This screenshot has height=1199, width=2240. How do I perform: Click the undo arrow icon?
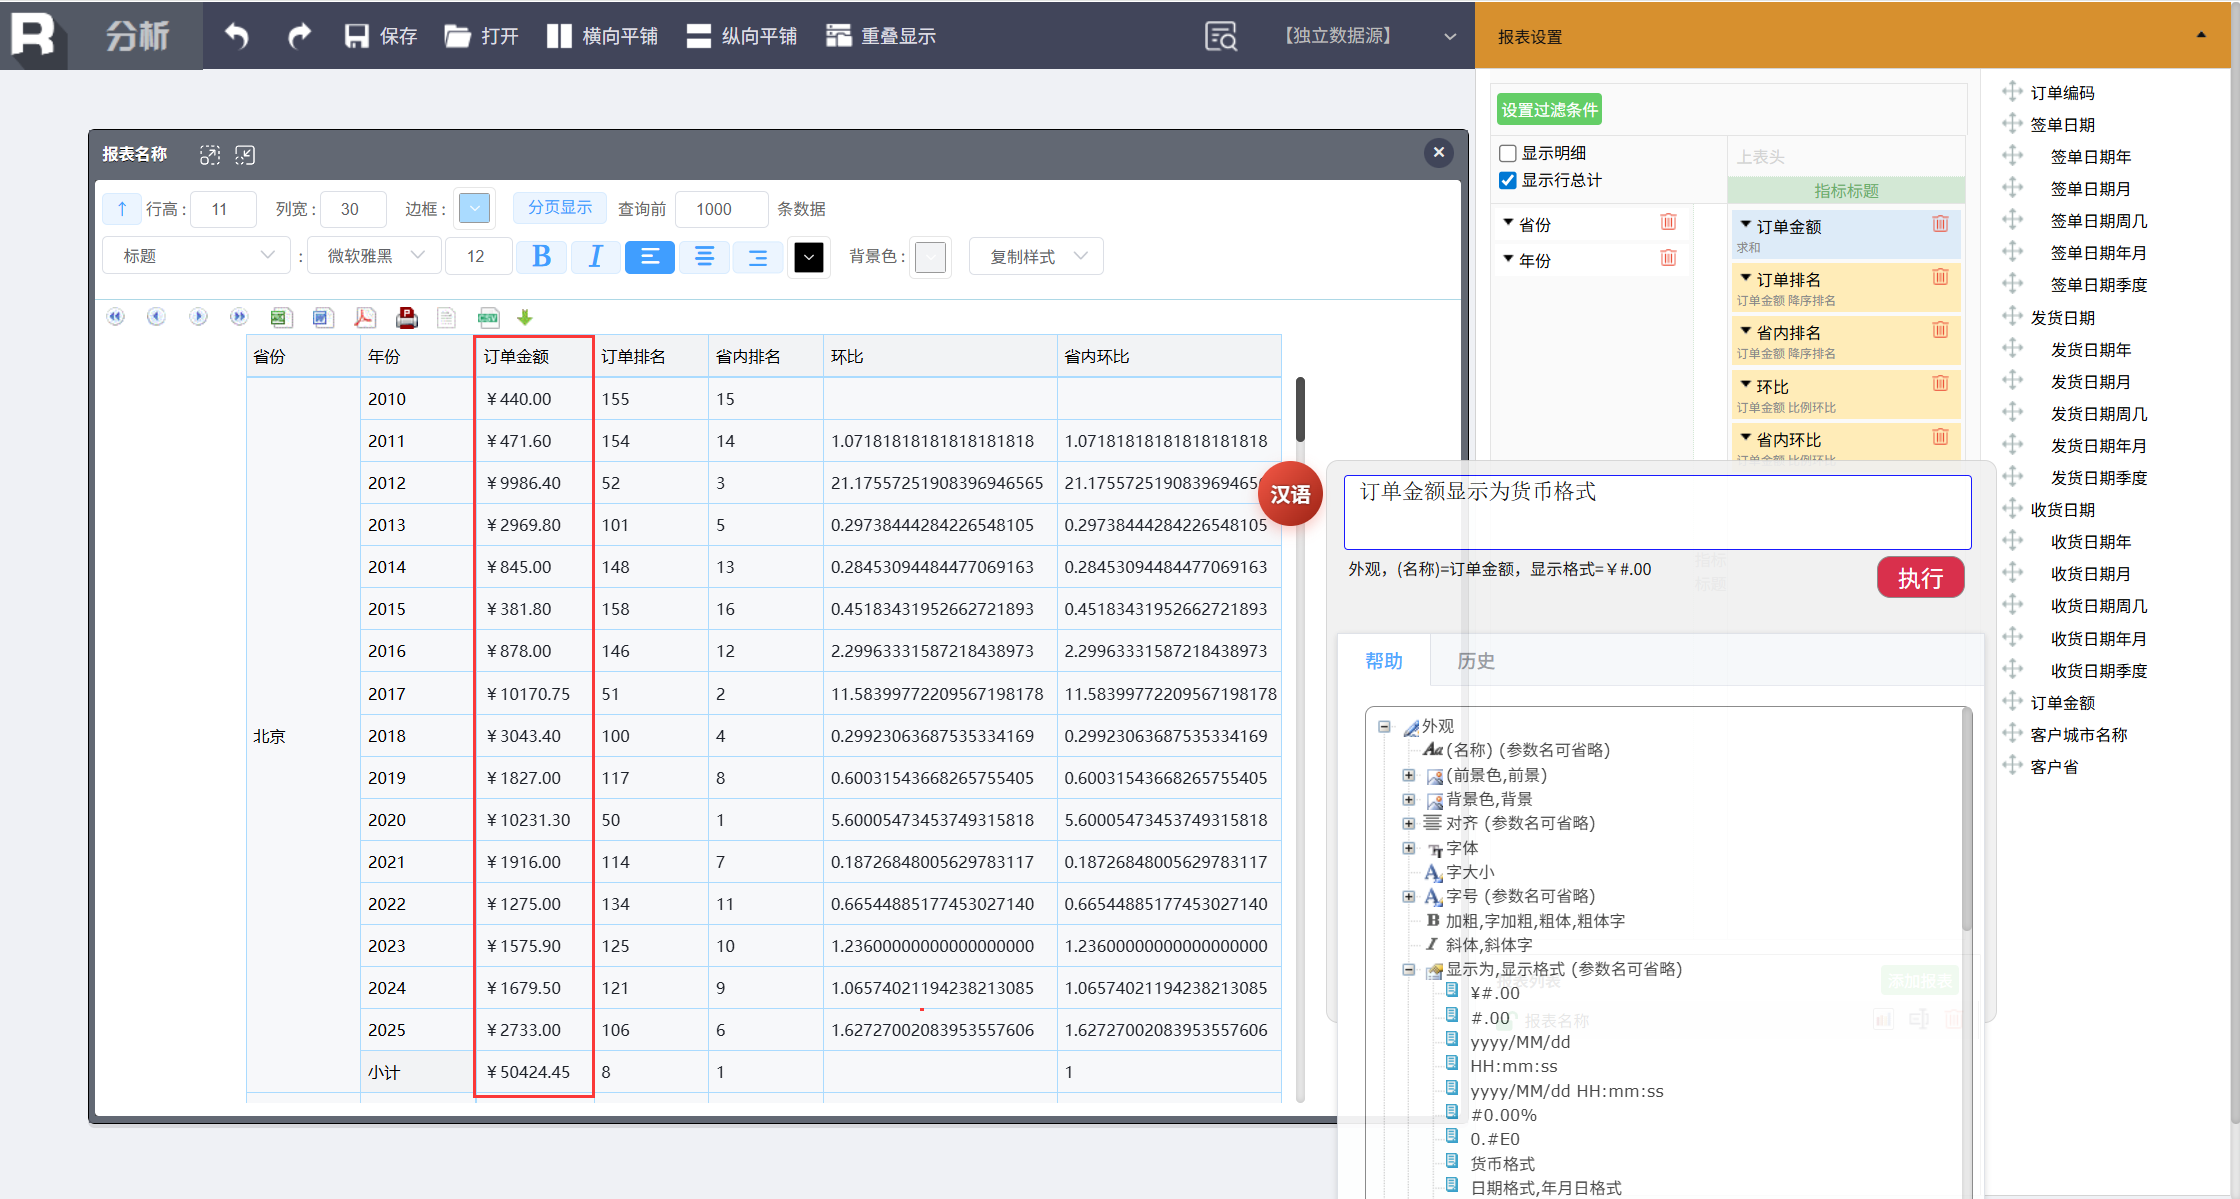[x=236, y=36]
